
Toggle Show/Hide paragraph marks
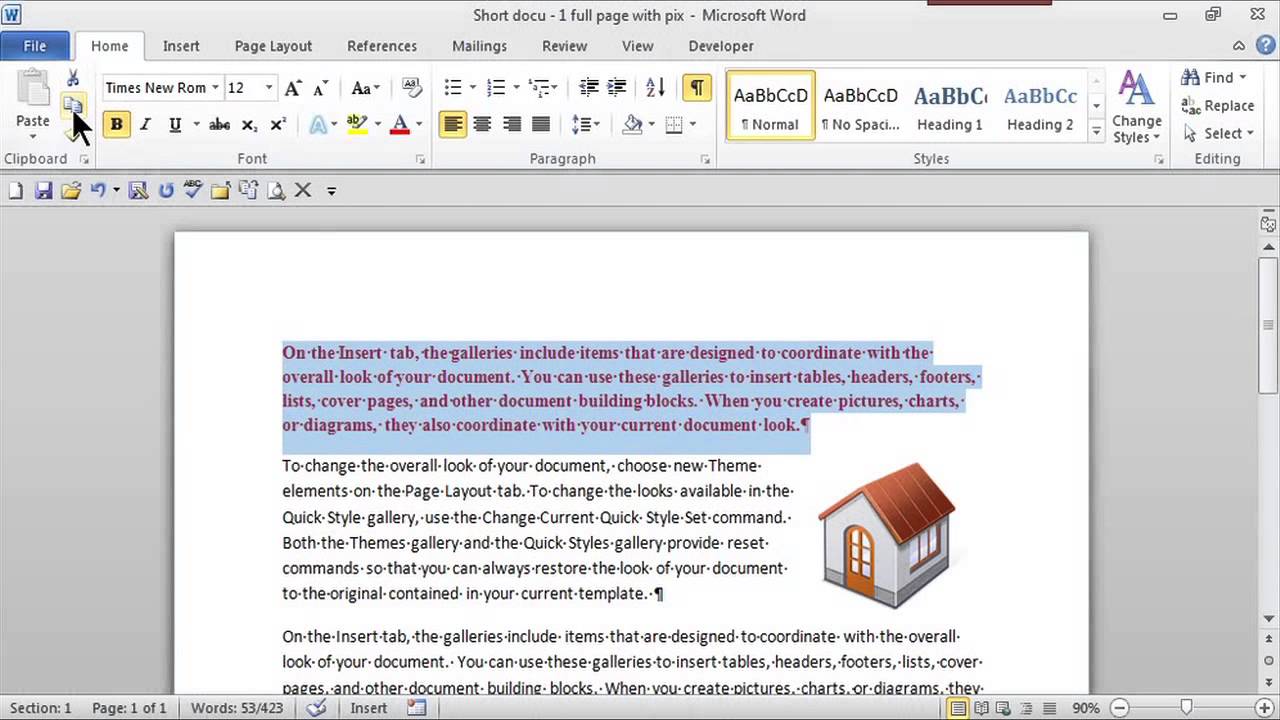697,88
